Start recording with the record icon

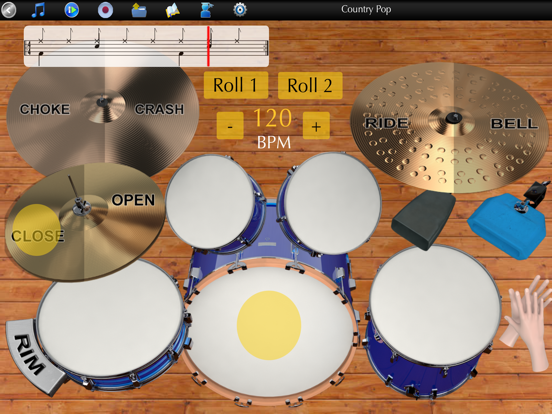(x=105, y=10)
